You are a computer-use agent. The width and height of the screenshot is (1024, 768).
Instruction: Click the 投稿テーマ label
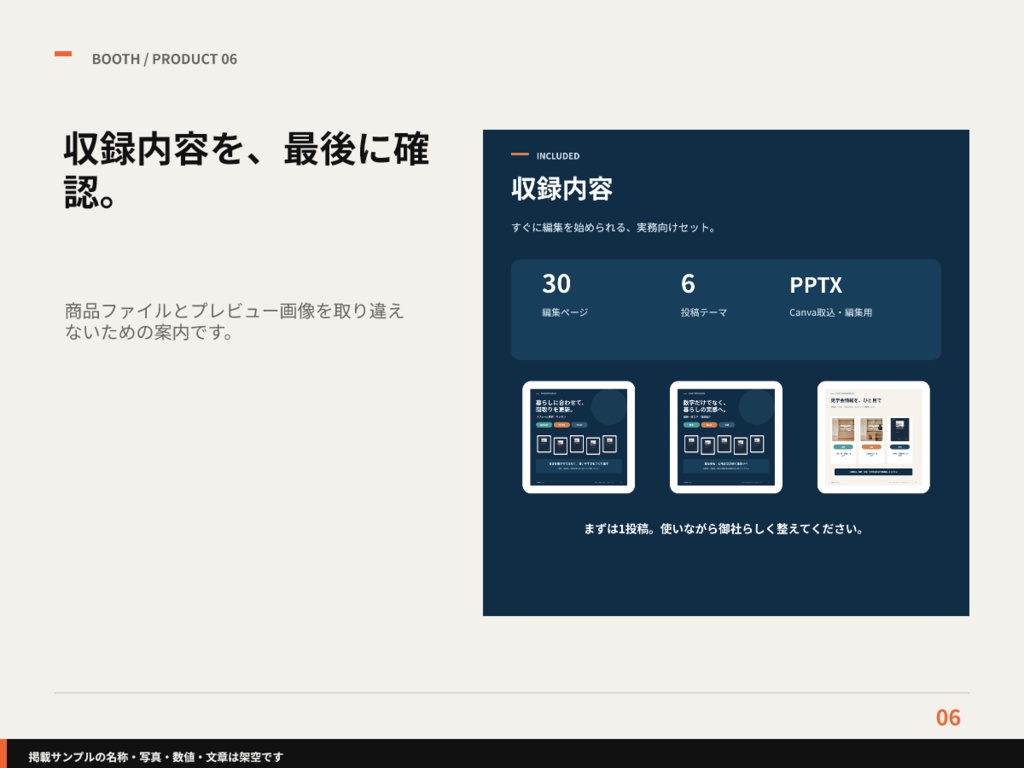click(x=704, y=312)
